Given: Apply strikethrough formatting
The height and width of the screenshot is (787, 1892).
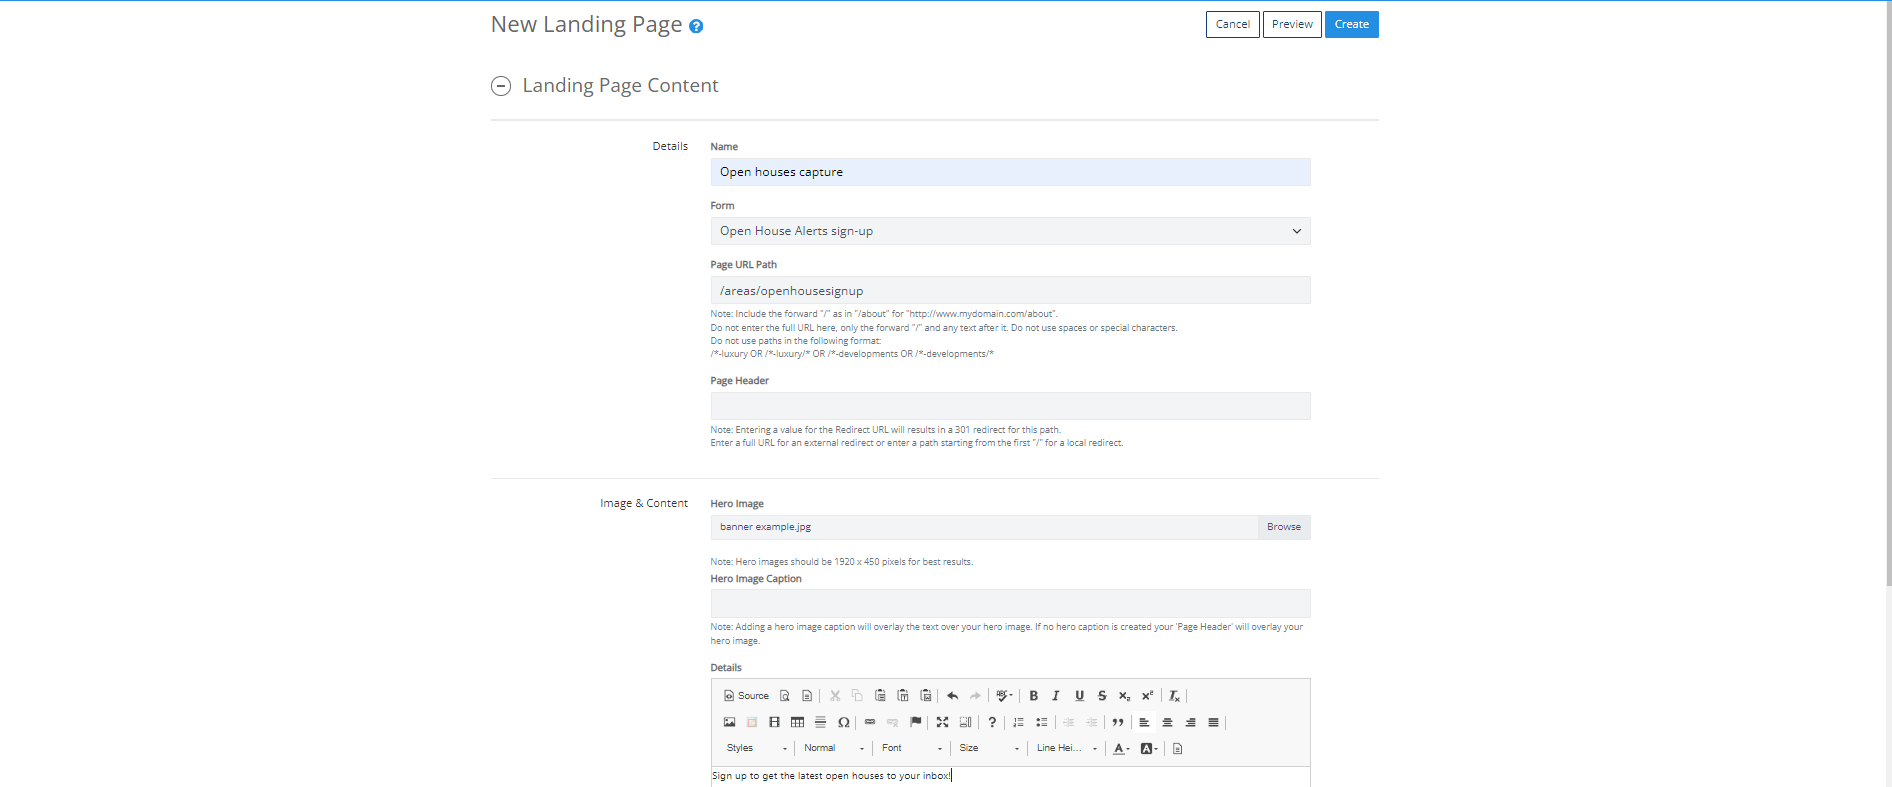Looking at the screenshot, I should (x=1101, y=695).
